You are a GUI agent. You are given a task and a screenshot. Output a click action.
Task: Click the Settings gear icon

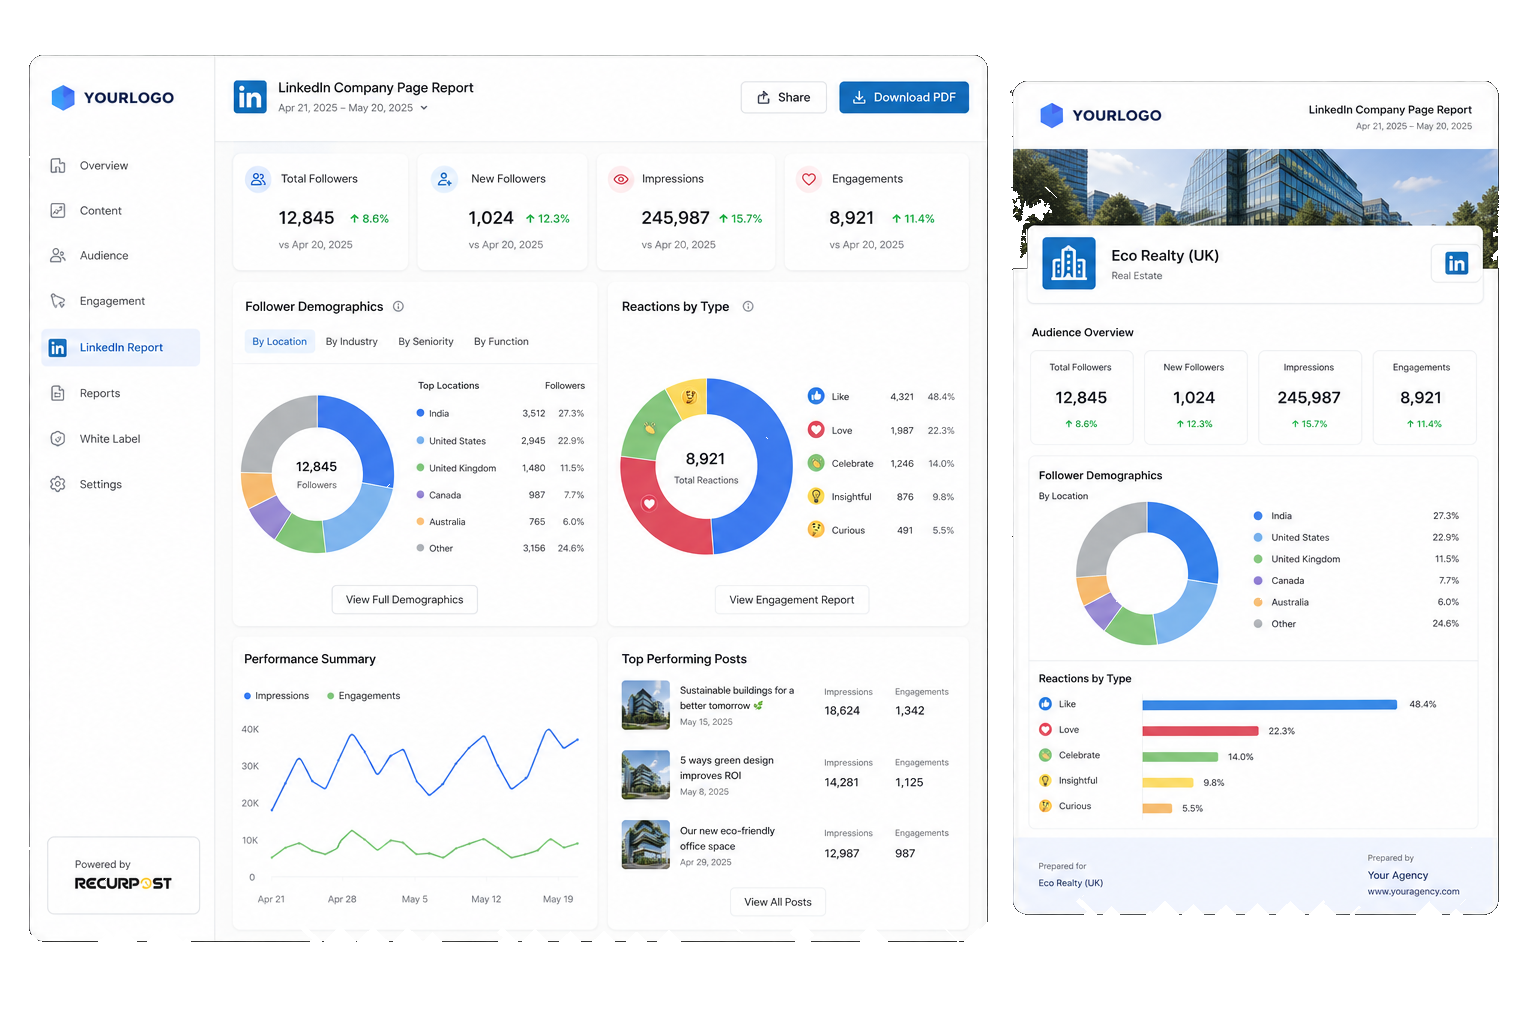click(x=58, y=484)
